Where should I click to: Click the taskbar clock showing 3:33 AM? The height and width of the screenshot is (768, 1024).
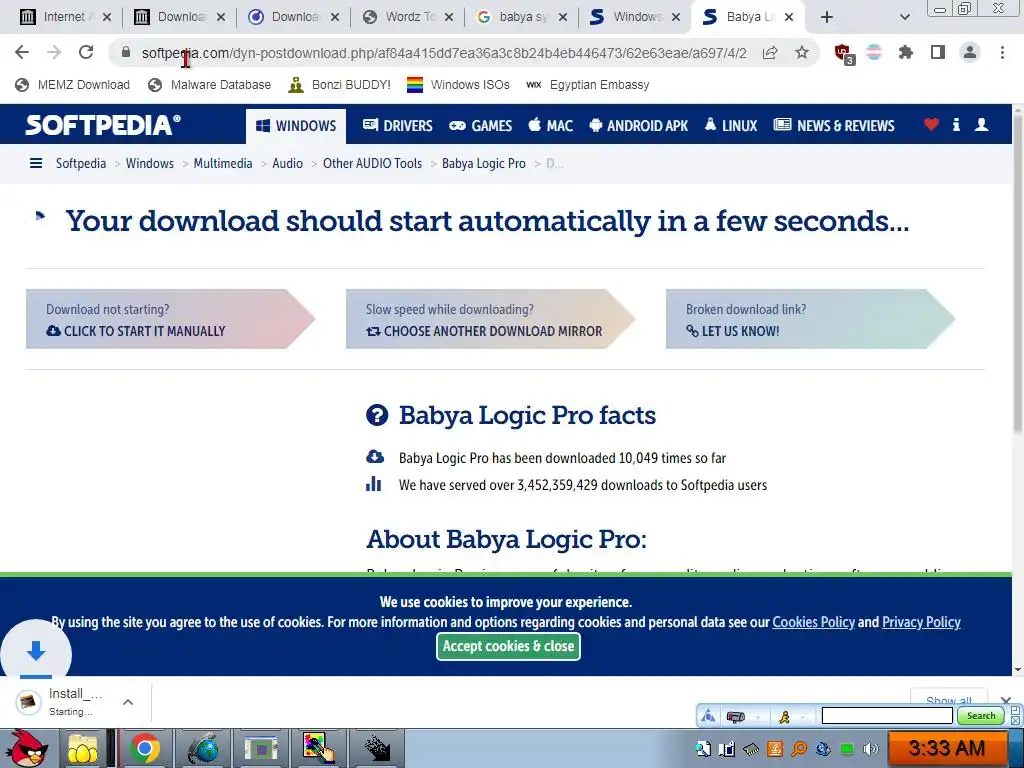(x=946, y=748)
